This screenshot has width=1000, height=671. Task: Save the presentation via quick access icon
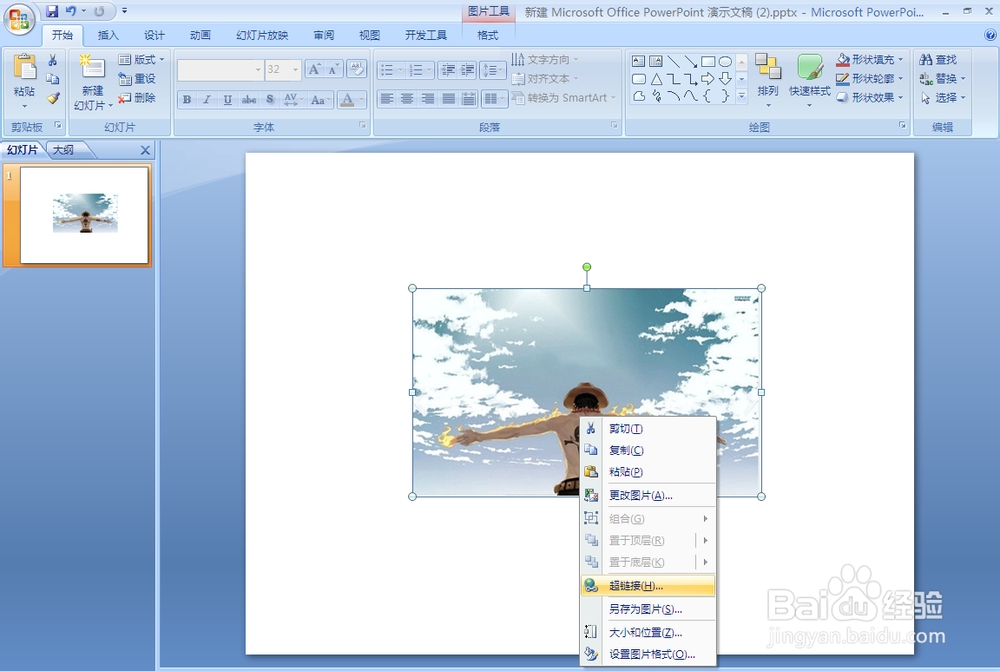52,11
